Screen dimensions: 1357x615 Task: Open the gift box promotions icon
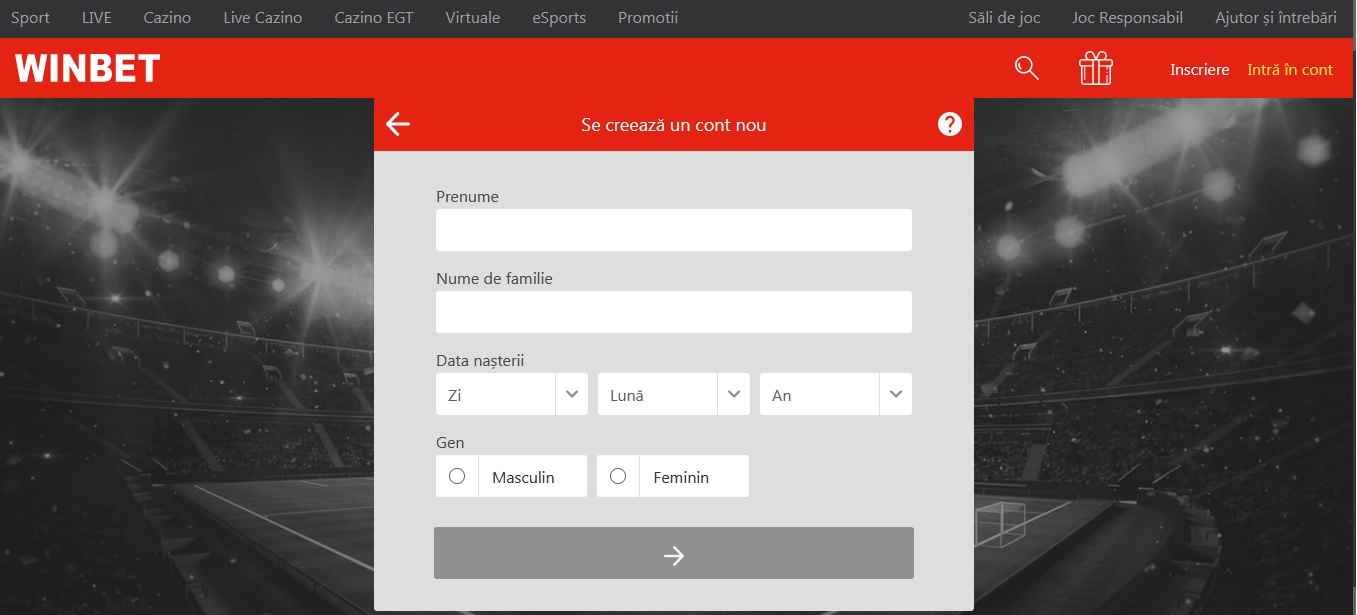1096,68
